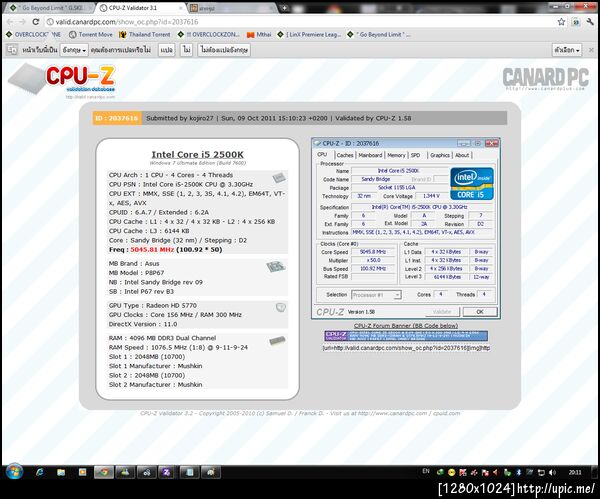Click the CPU-Z validation database logo
This screenshot has height=499, width=600.
tap(63, 80)
